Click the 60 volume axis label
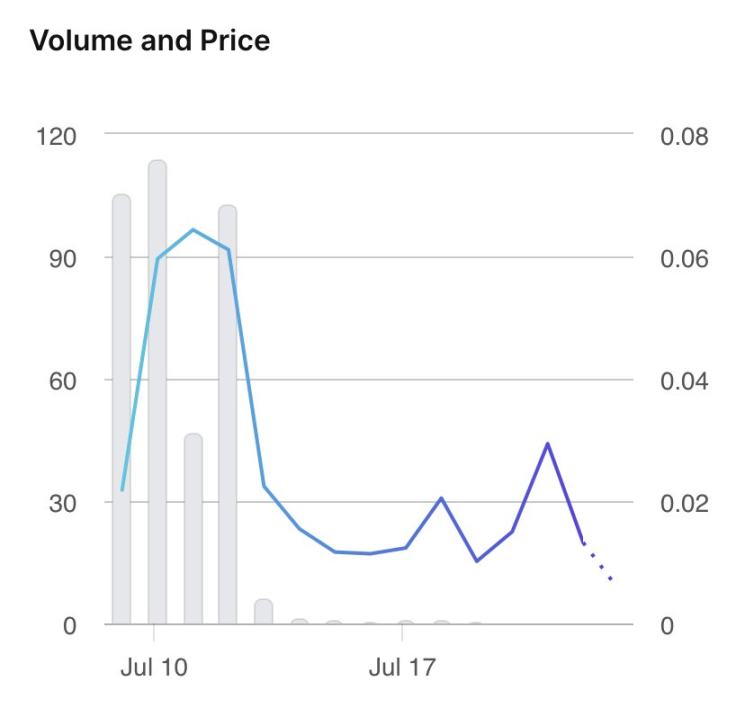Image resolution: width=745 pixels, height=708 pixels. pos(65,381)
